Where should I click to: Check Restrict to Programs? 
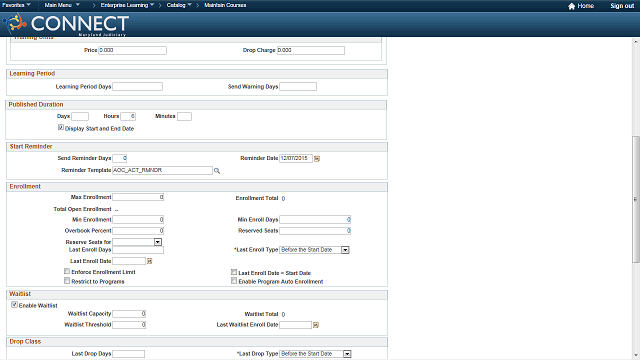[67, 281]
